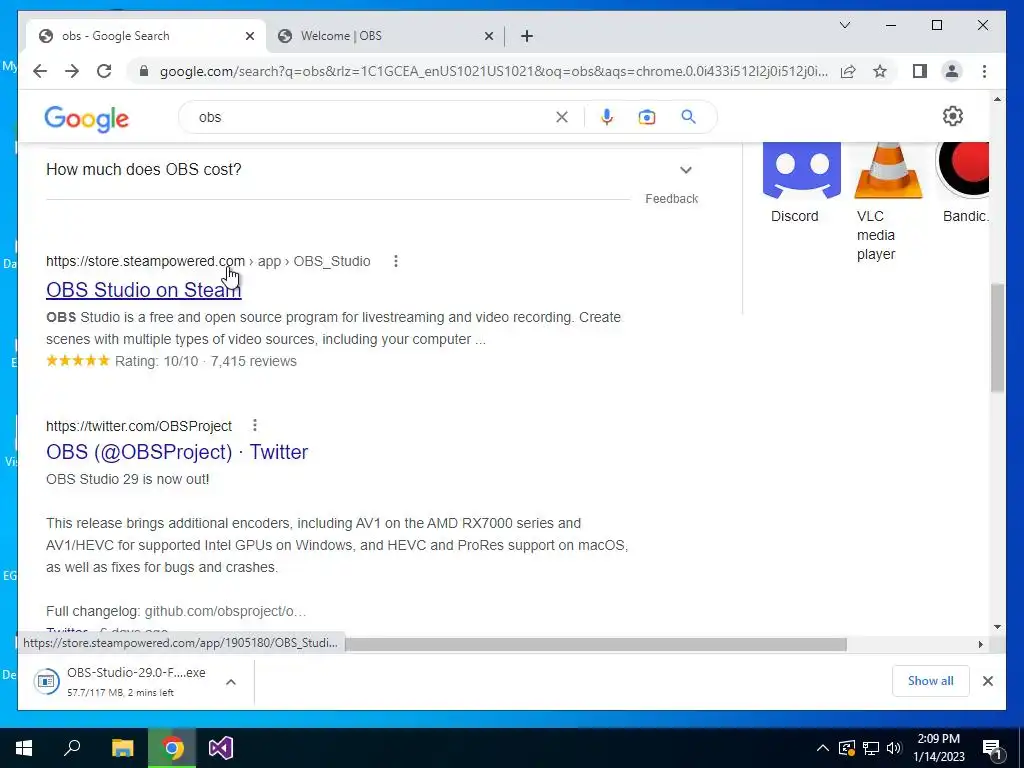Close the Welcome | OBS tab
Screen dimensions: 1024x768
coord(488,36)
